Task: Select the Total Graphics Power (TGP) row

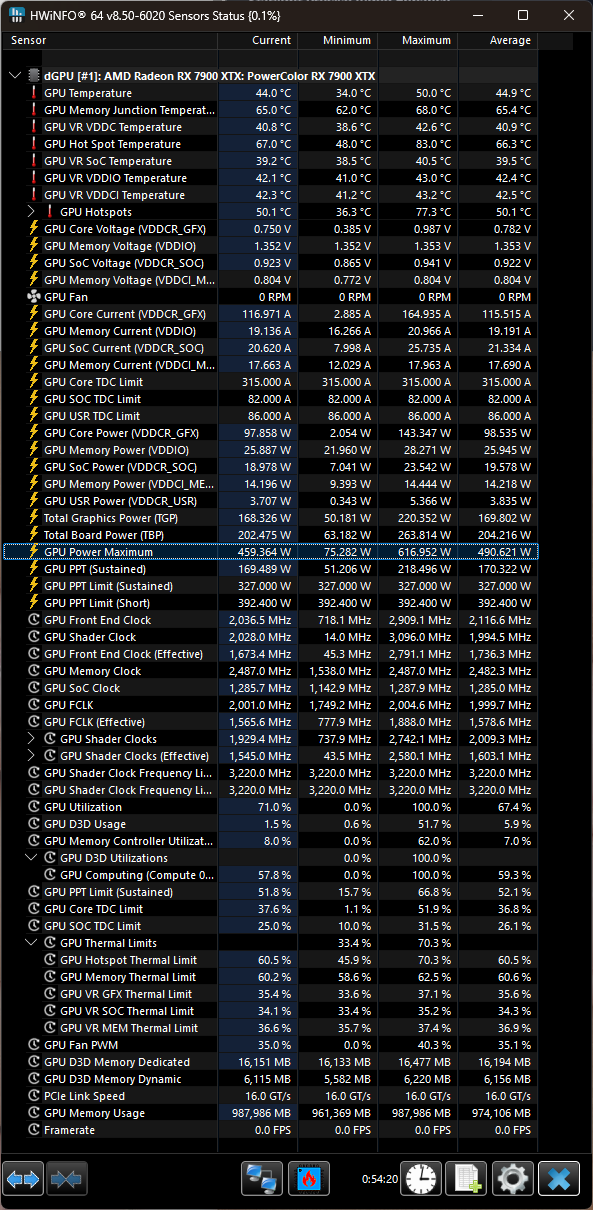Action: [271, 518]
